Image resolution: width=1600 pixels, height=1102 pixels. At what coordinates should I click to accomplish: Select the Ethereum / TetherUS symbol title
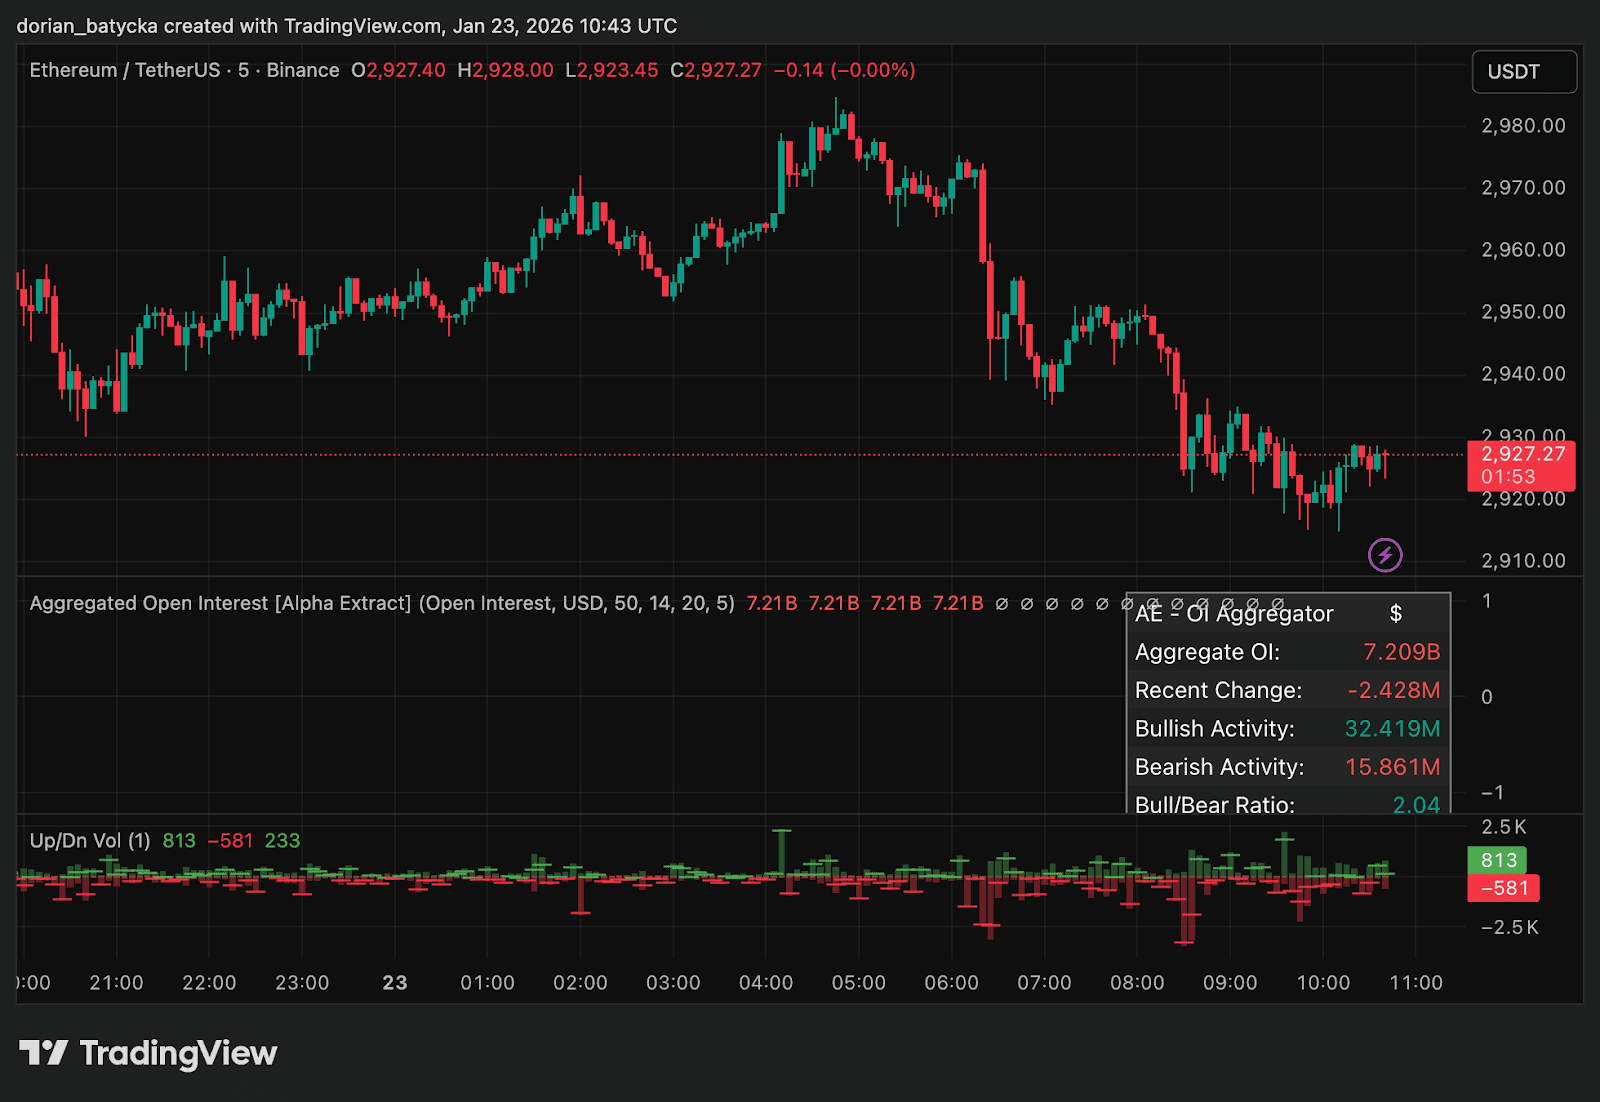(124, 70)
